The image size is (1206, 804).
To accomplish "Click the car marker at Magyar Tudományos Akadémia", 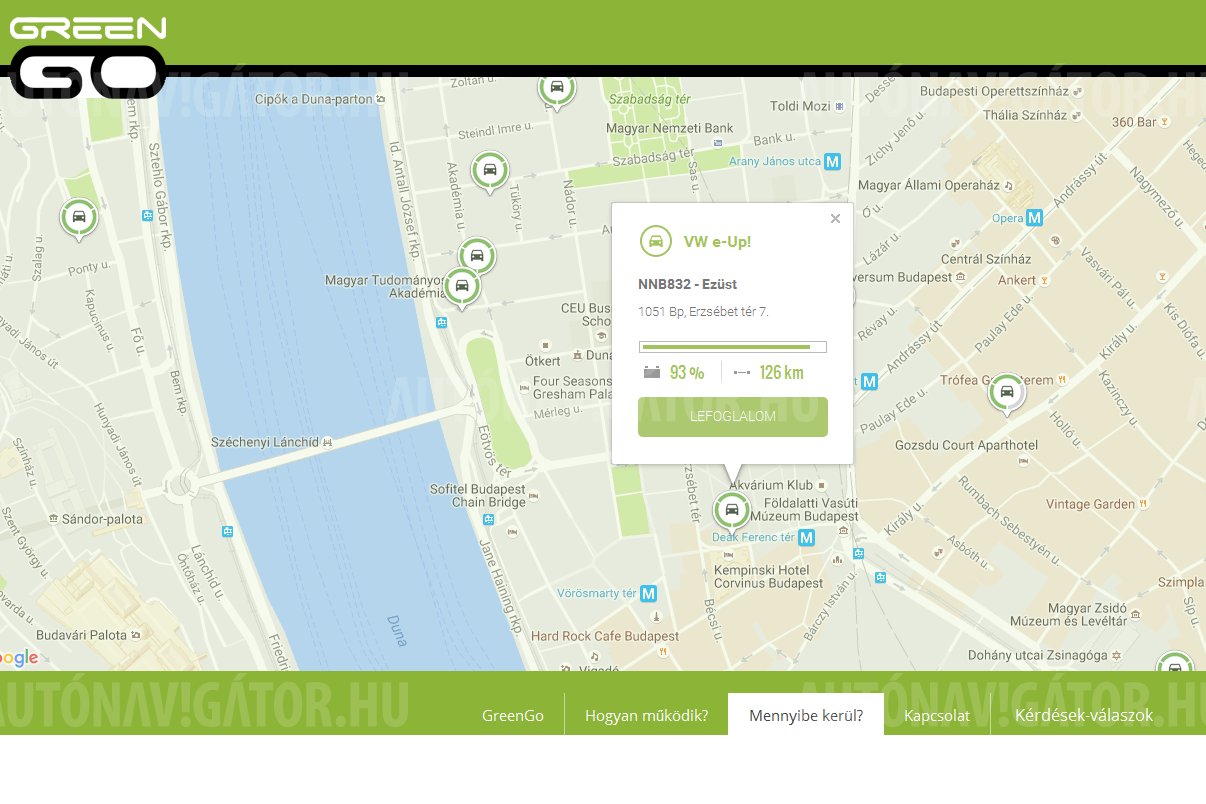I will [462, 287].
